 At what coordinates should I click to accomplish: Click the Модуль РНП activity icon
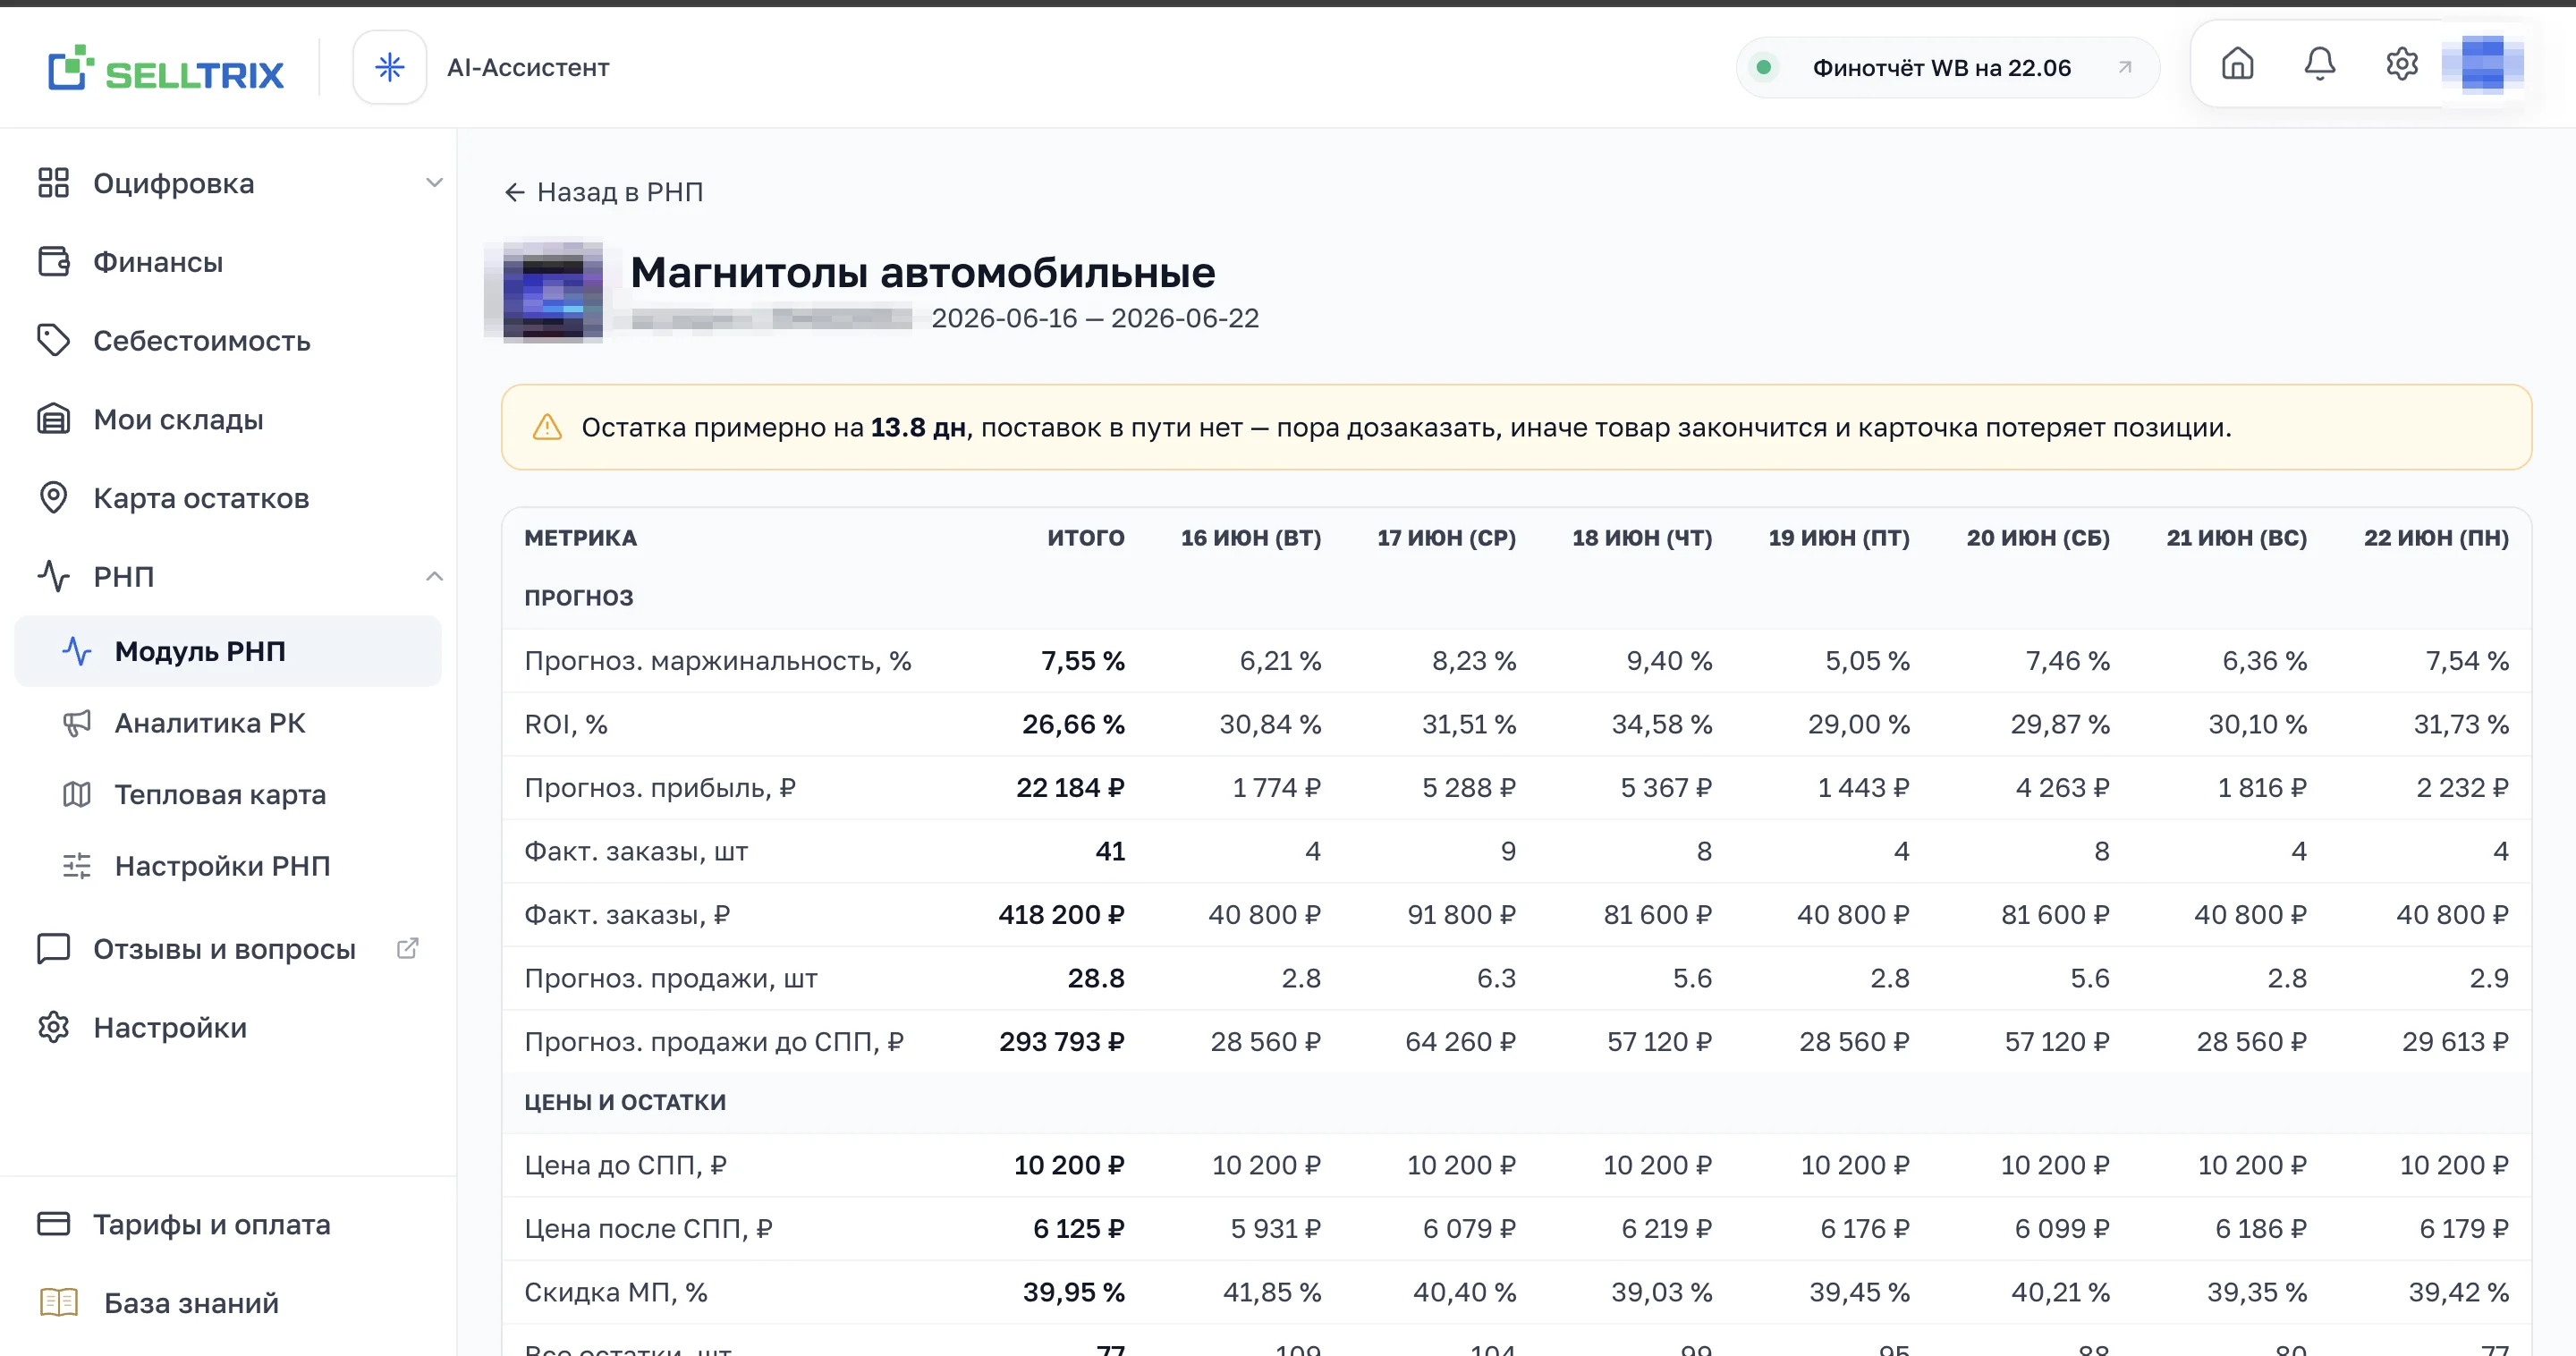tap(77, 651)
